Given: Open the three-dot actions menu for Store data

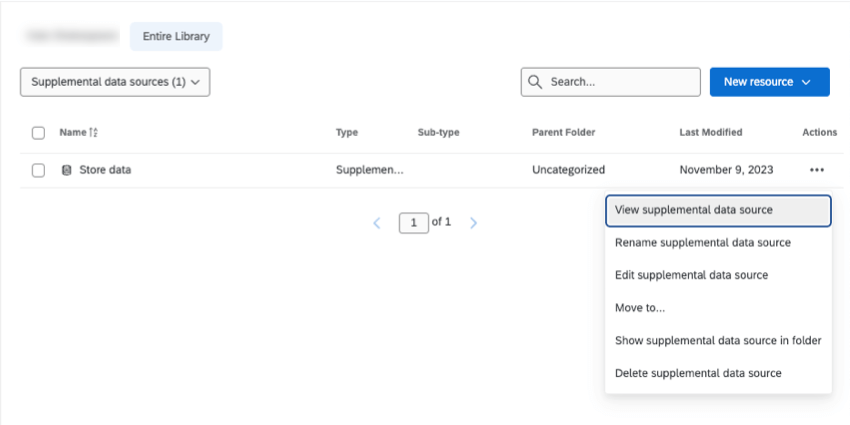Looking at the screenshot, I should coord(817,170).
